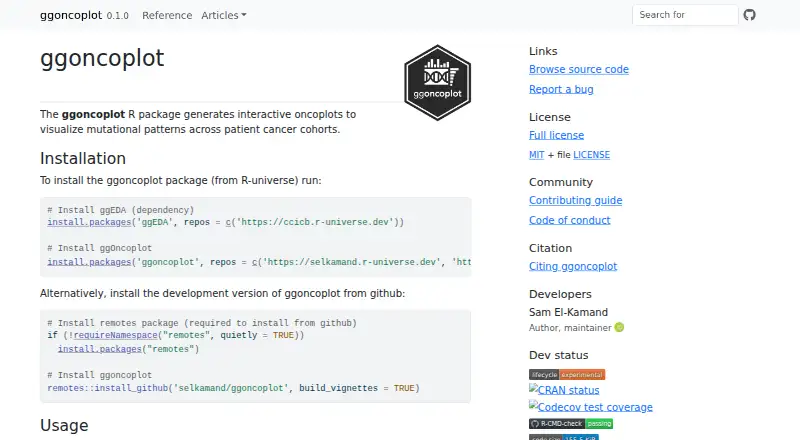Open Browse source code link
Screen dimensions: 800x440
click(579, 69)
